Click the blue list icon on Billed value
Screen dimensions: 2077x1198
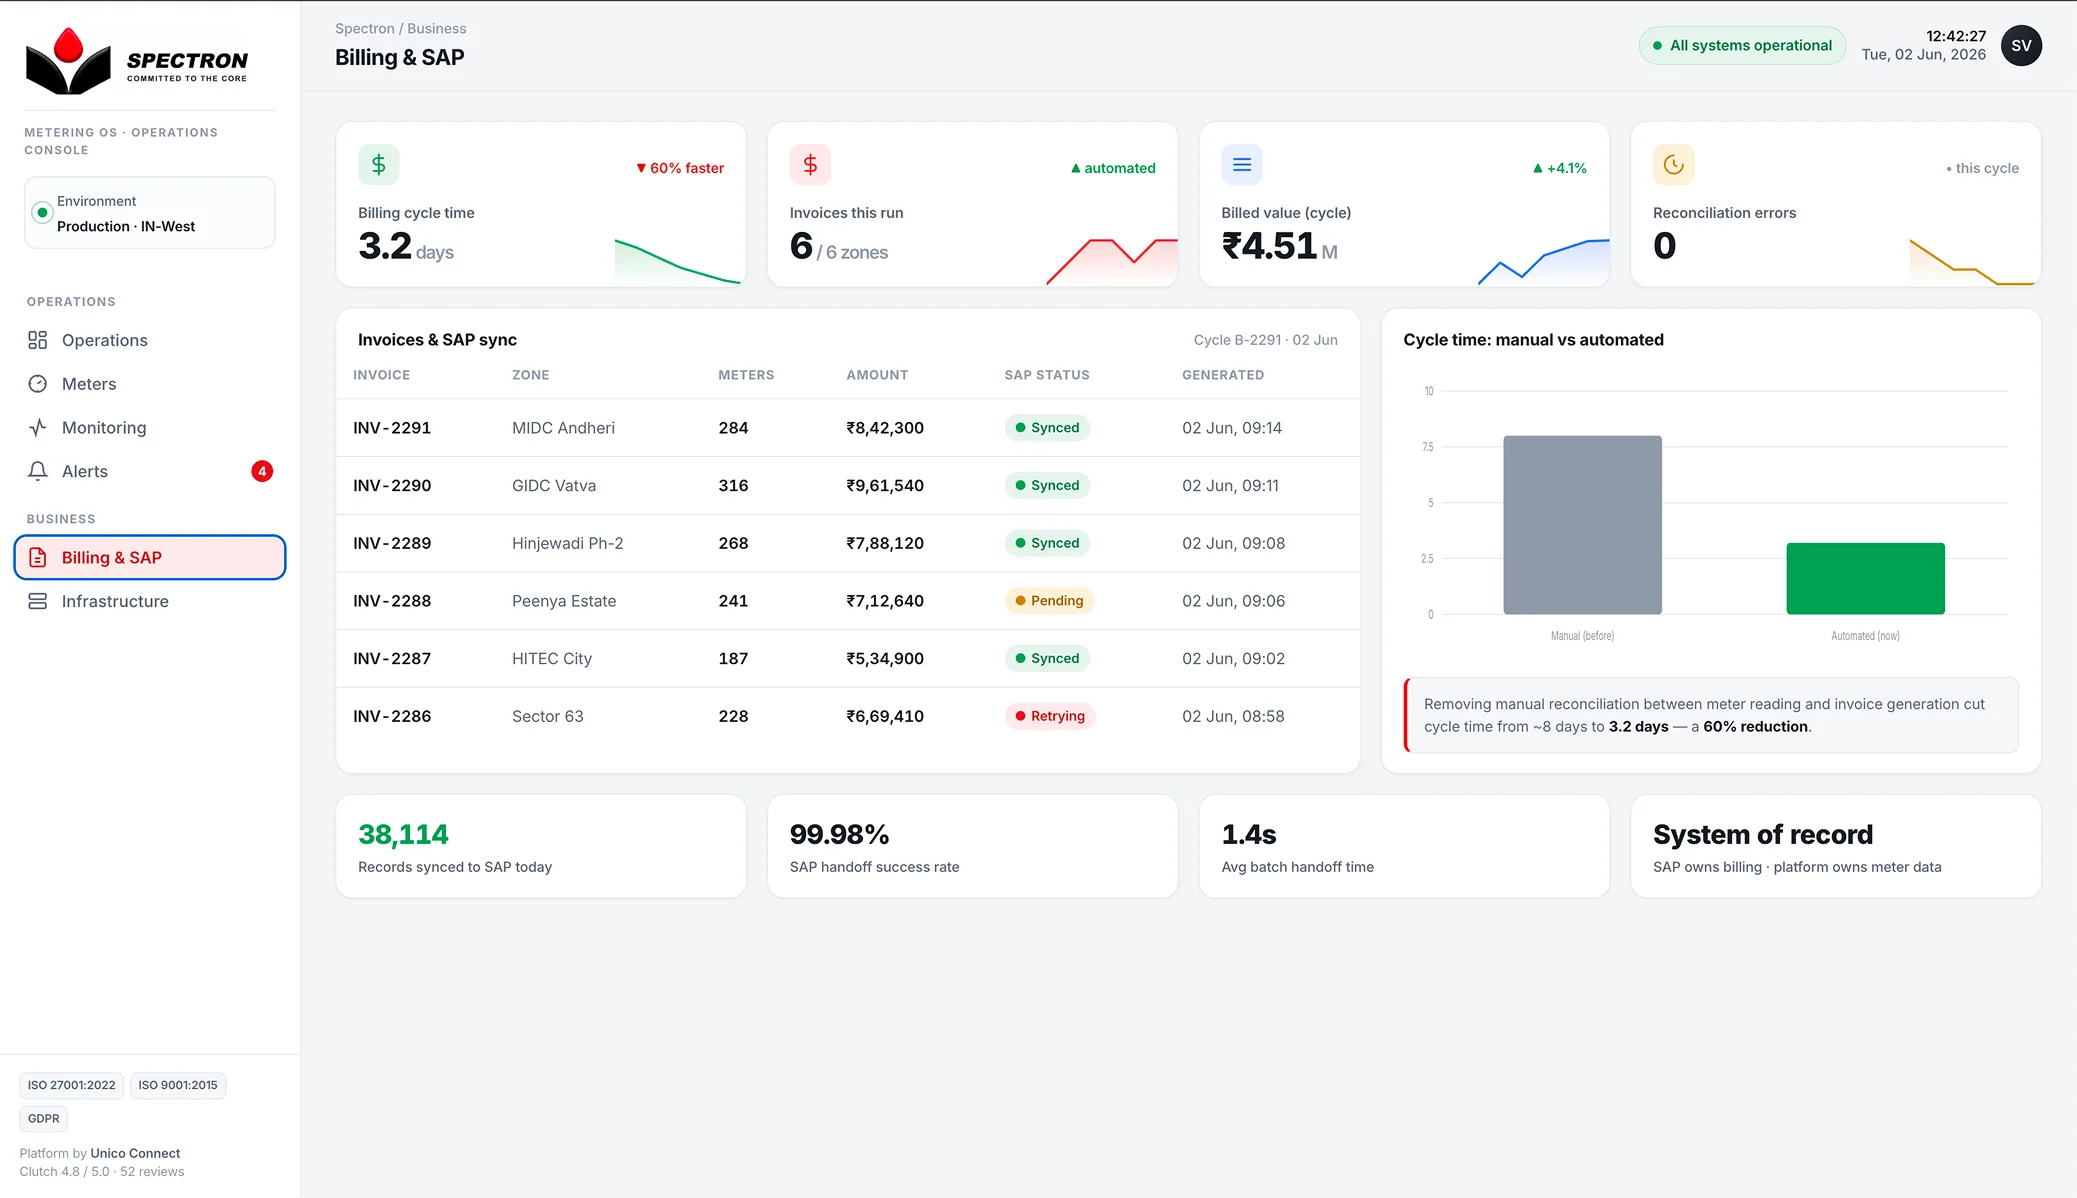click(x=1242, y=165)
